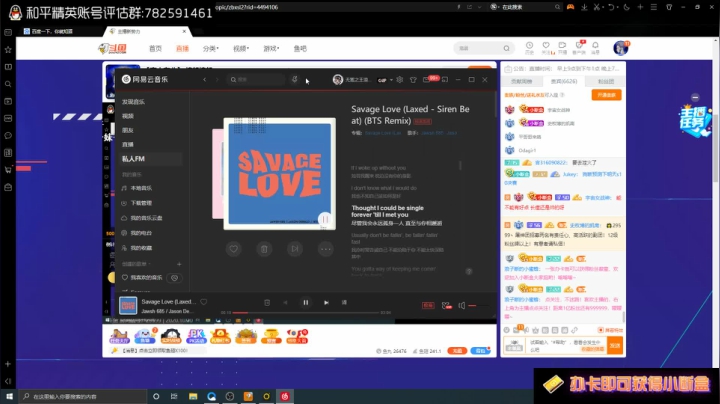Pause playback in the bottom player bar
720x404 pixels.
[x=306, y=303]
